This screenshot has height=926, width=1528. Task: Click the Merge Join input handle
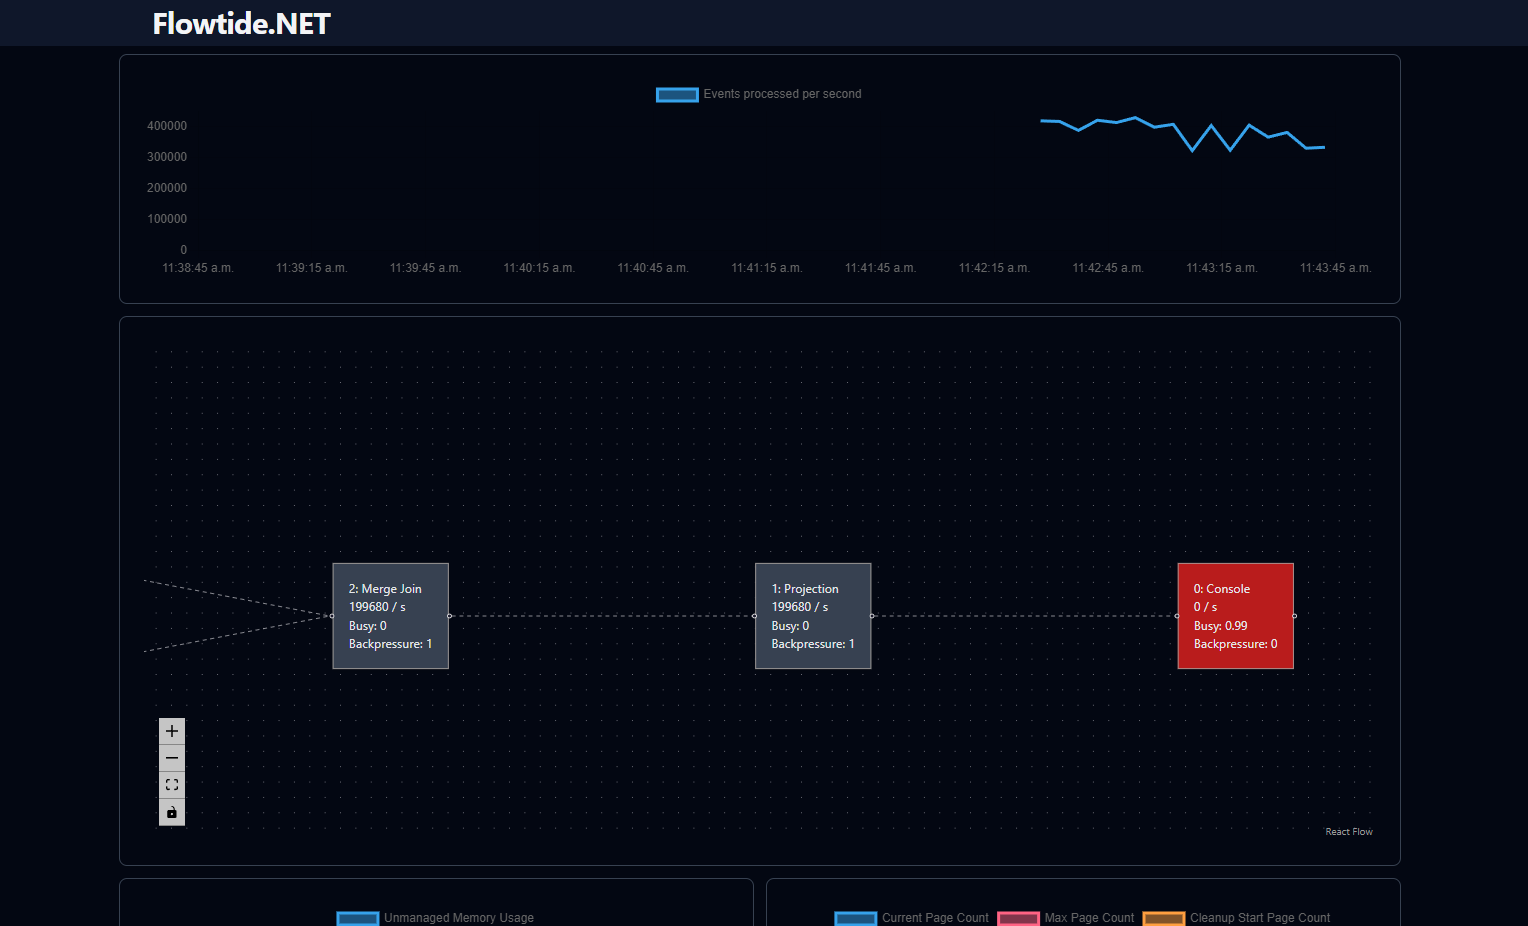click(332, 616)
